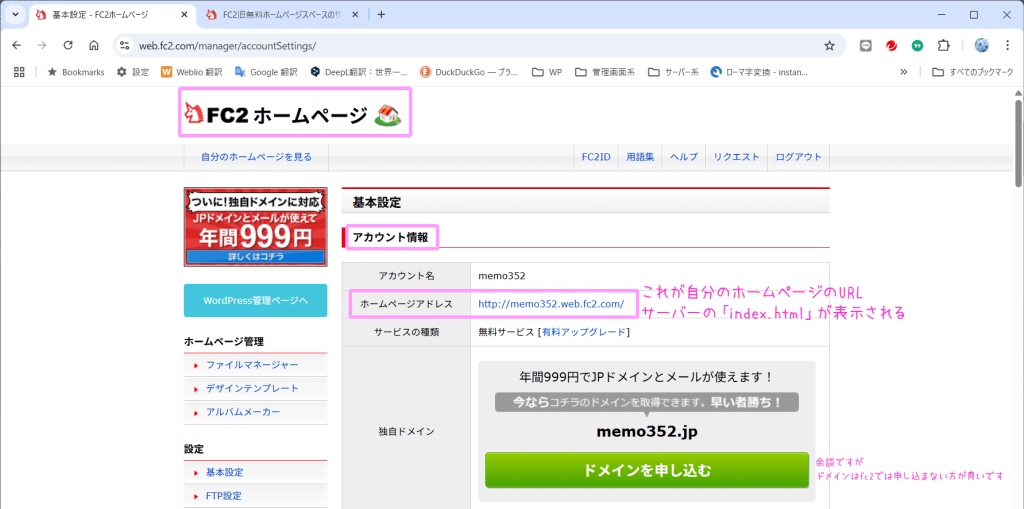Open the すべてのブックマーク folder

[971, 72]
